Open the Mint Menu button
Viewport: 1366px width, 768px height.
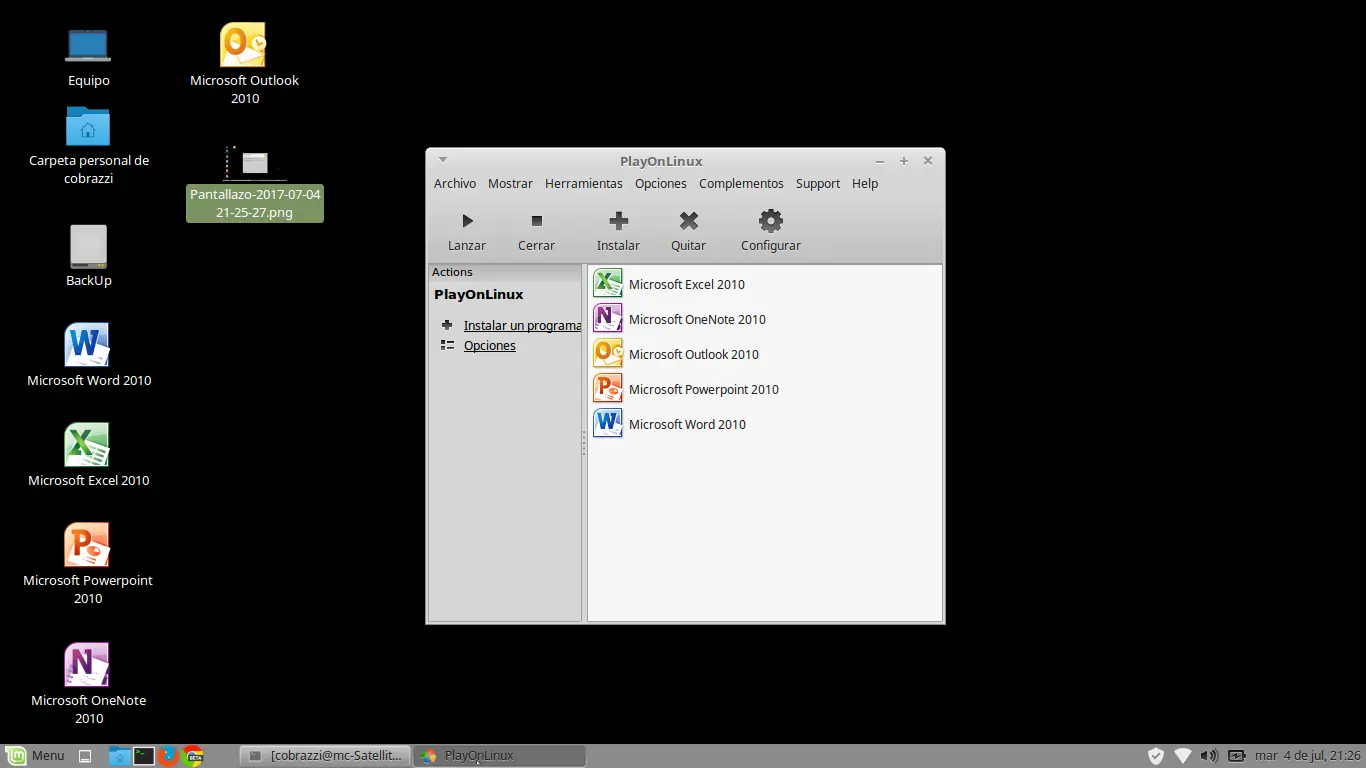pos(35,756)
